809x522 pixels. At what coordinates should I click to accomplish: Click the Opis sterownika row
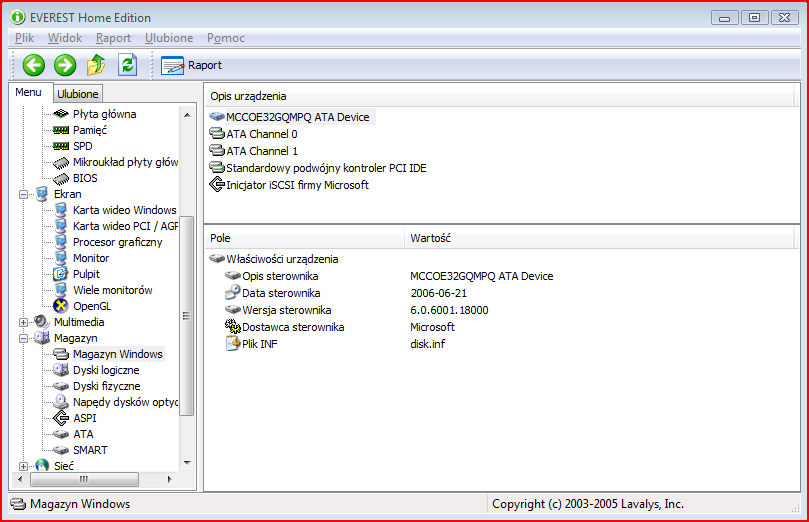[x=389, y=276]
